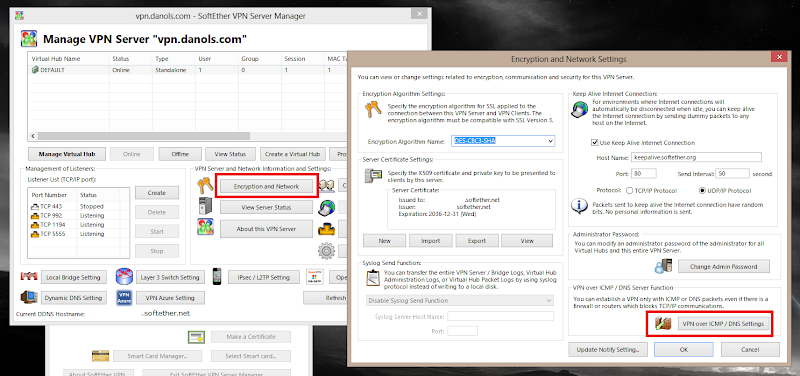
Task: Click the TCP 443 listener icon
Action: [35, 207]
